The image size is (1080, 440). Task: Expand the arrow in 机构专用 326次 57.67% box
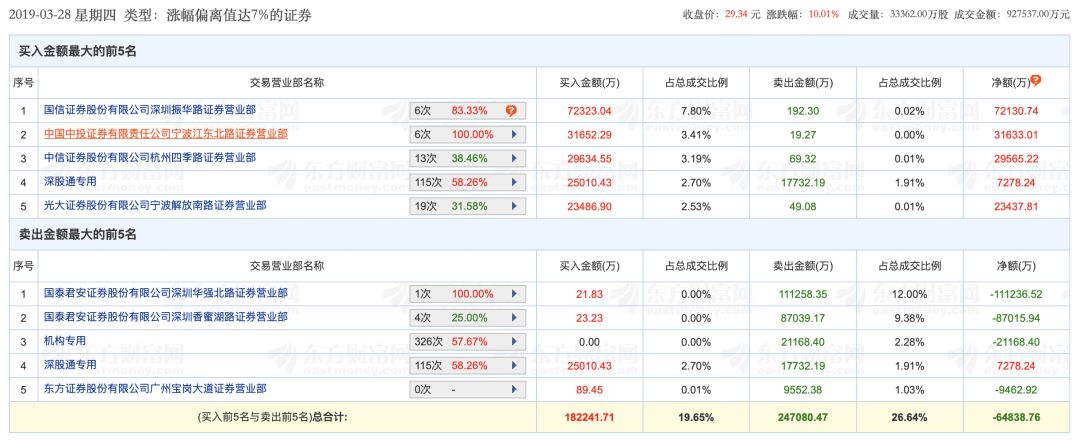[514, 342]
